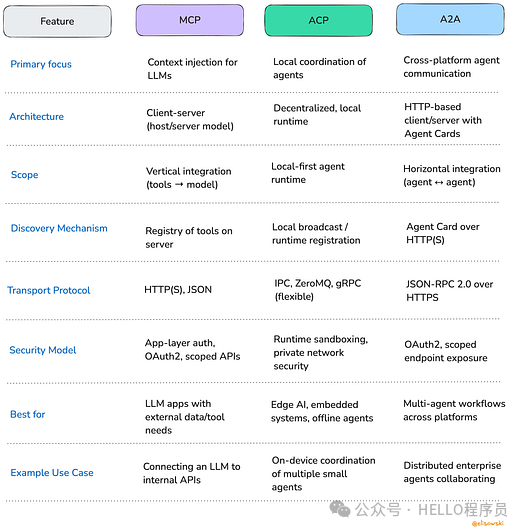525x531 pixels.
Task: Click 'Context injection for LLMs' cell
Action: coord(192,69)
